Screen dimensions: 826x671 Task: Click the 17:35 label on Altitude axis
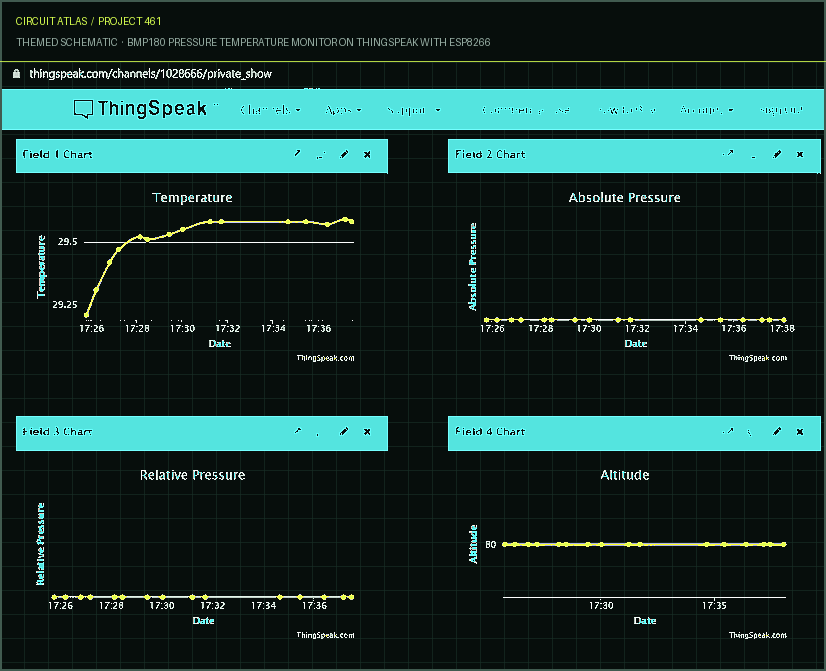pos(714,605)
